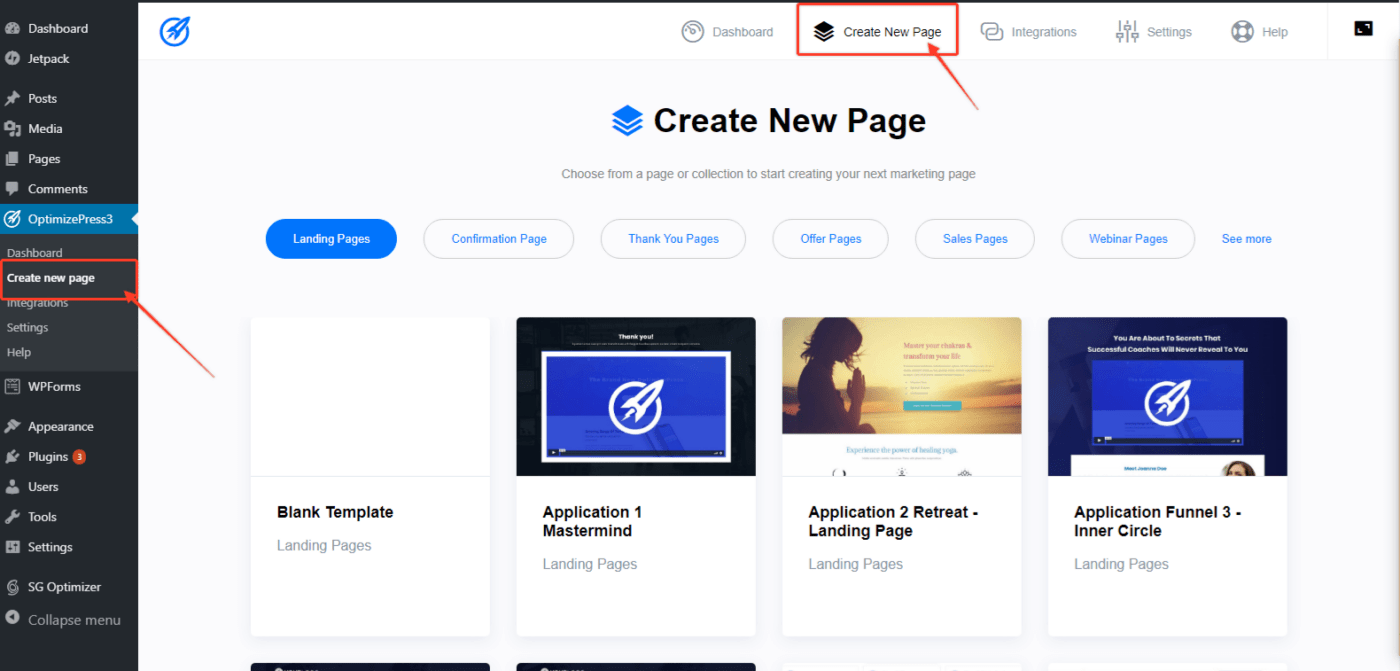Click the Create New Page layers icon
Screen dimensions: 1400x671
click(823, 32)
